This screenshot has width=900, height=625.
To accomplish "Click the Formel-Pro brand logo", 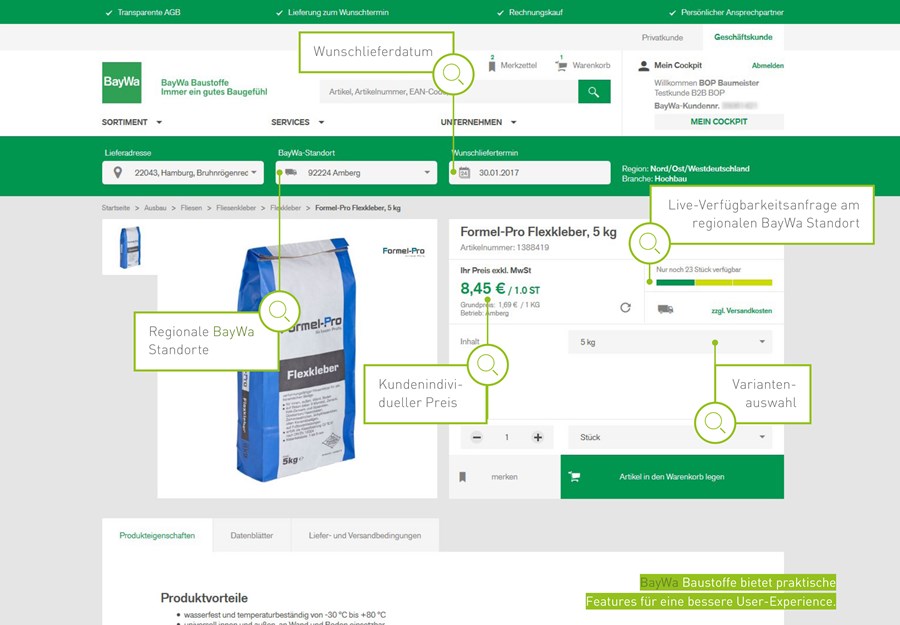I will (404, 251).
